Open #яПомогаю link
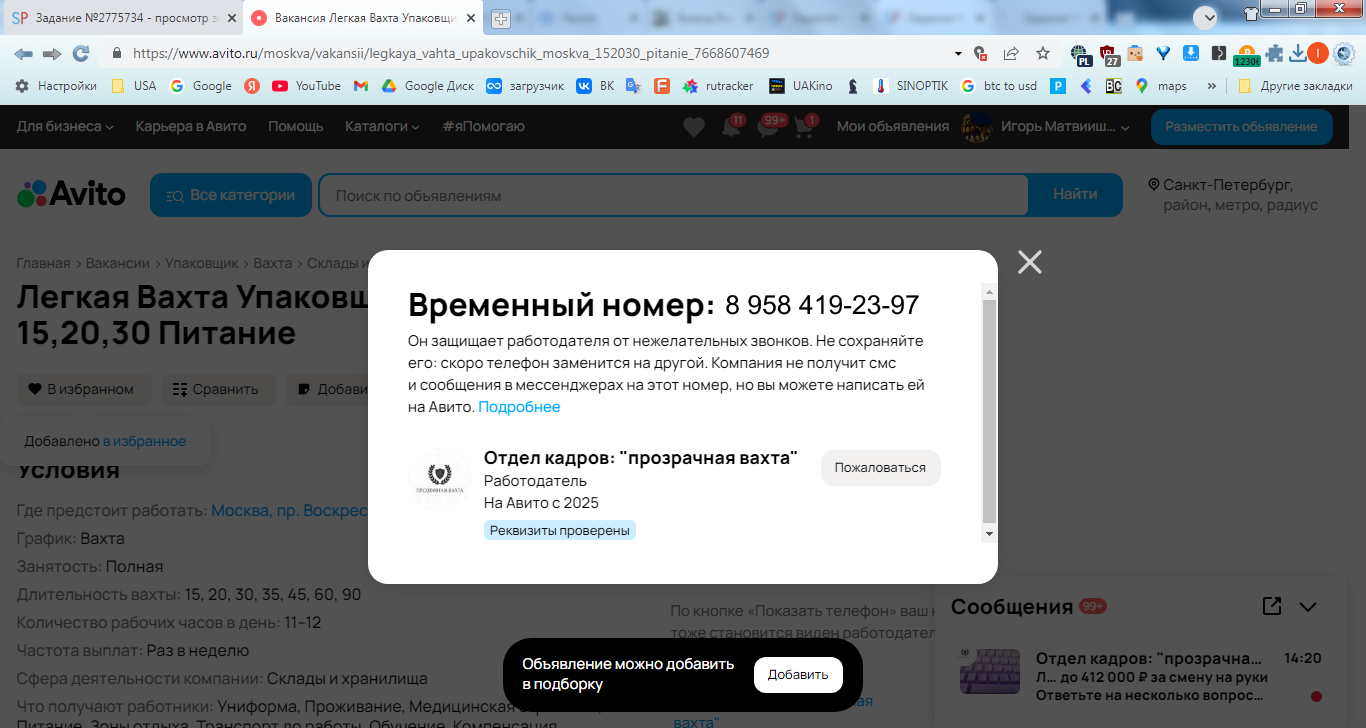1366x728 pixels. (484, 127)
